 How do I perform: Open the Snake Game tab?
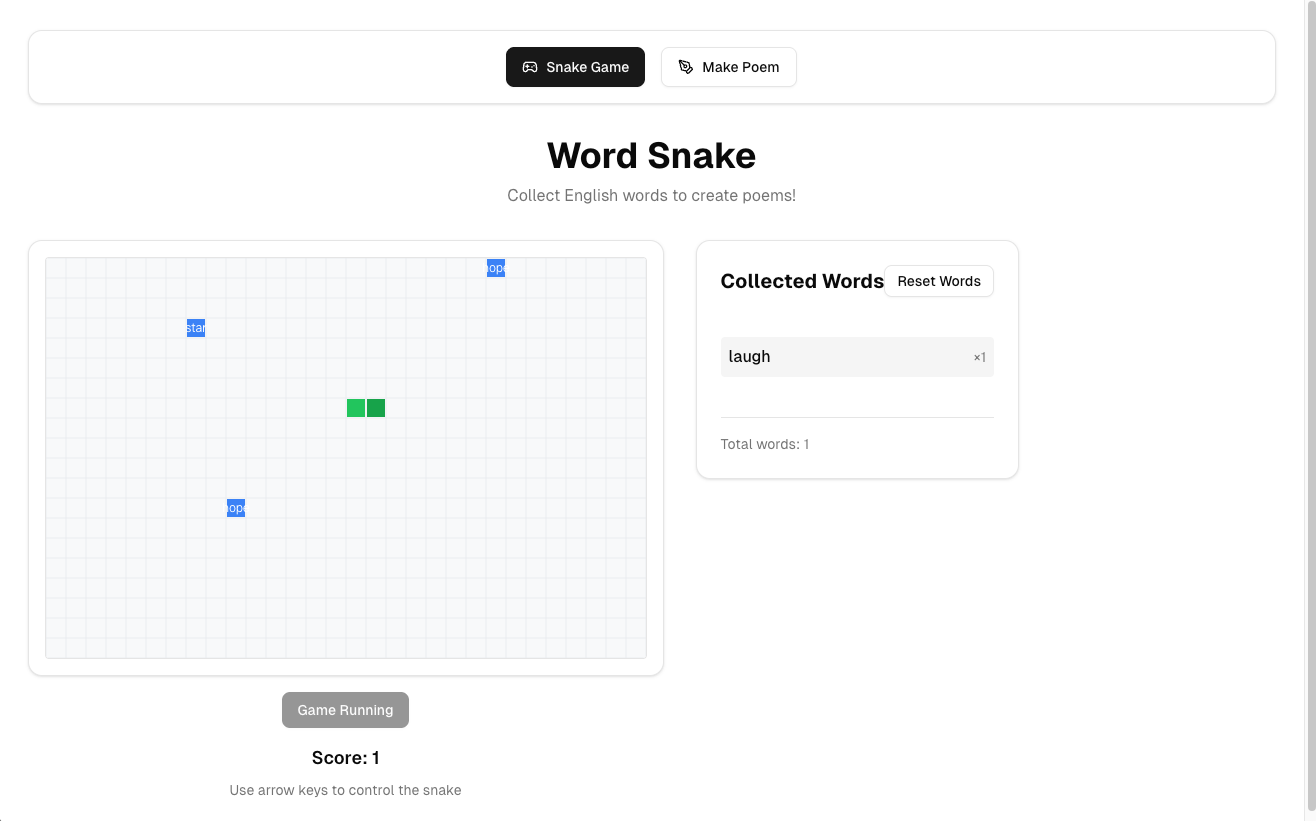point(575,67)
